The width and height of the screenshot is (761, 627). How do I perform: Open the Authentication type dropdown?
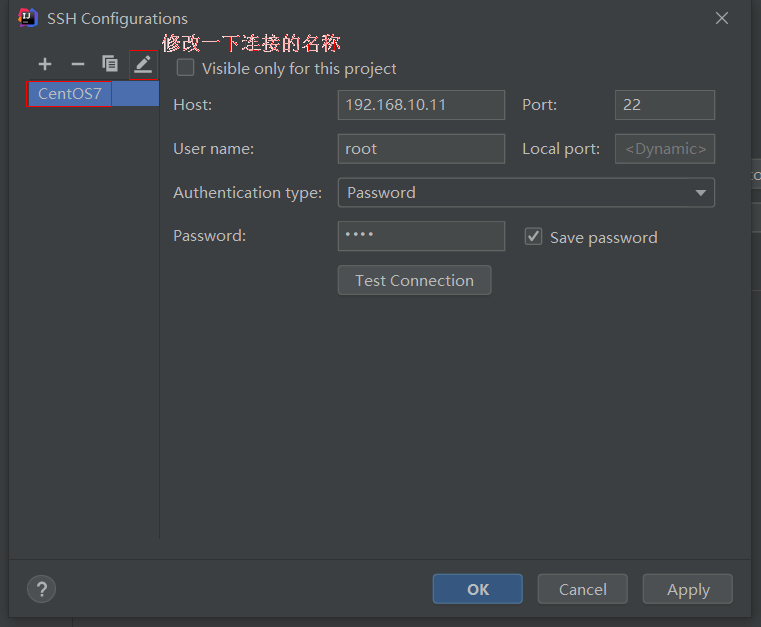click(525, 192)
